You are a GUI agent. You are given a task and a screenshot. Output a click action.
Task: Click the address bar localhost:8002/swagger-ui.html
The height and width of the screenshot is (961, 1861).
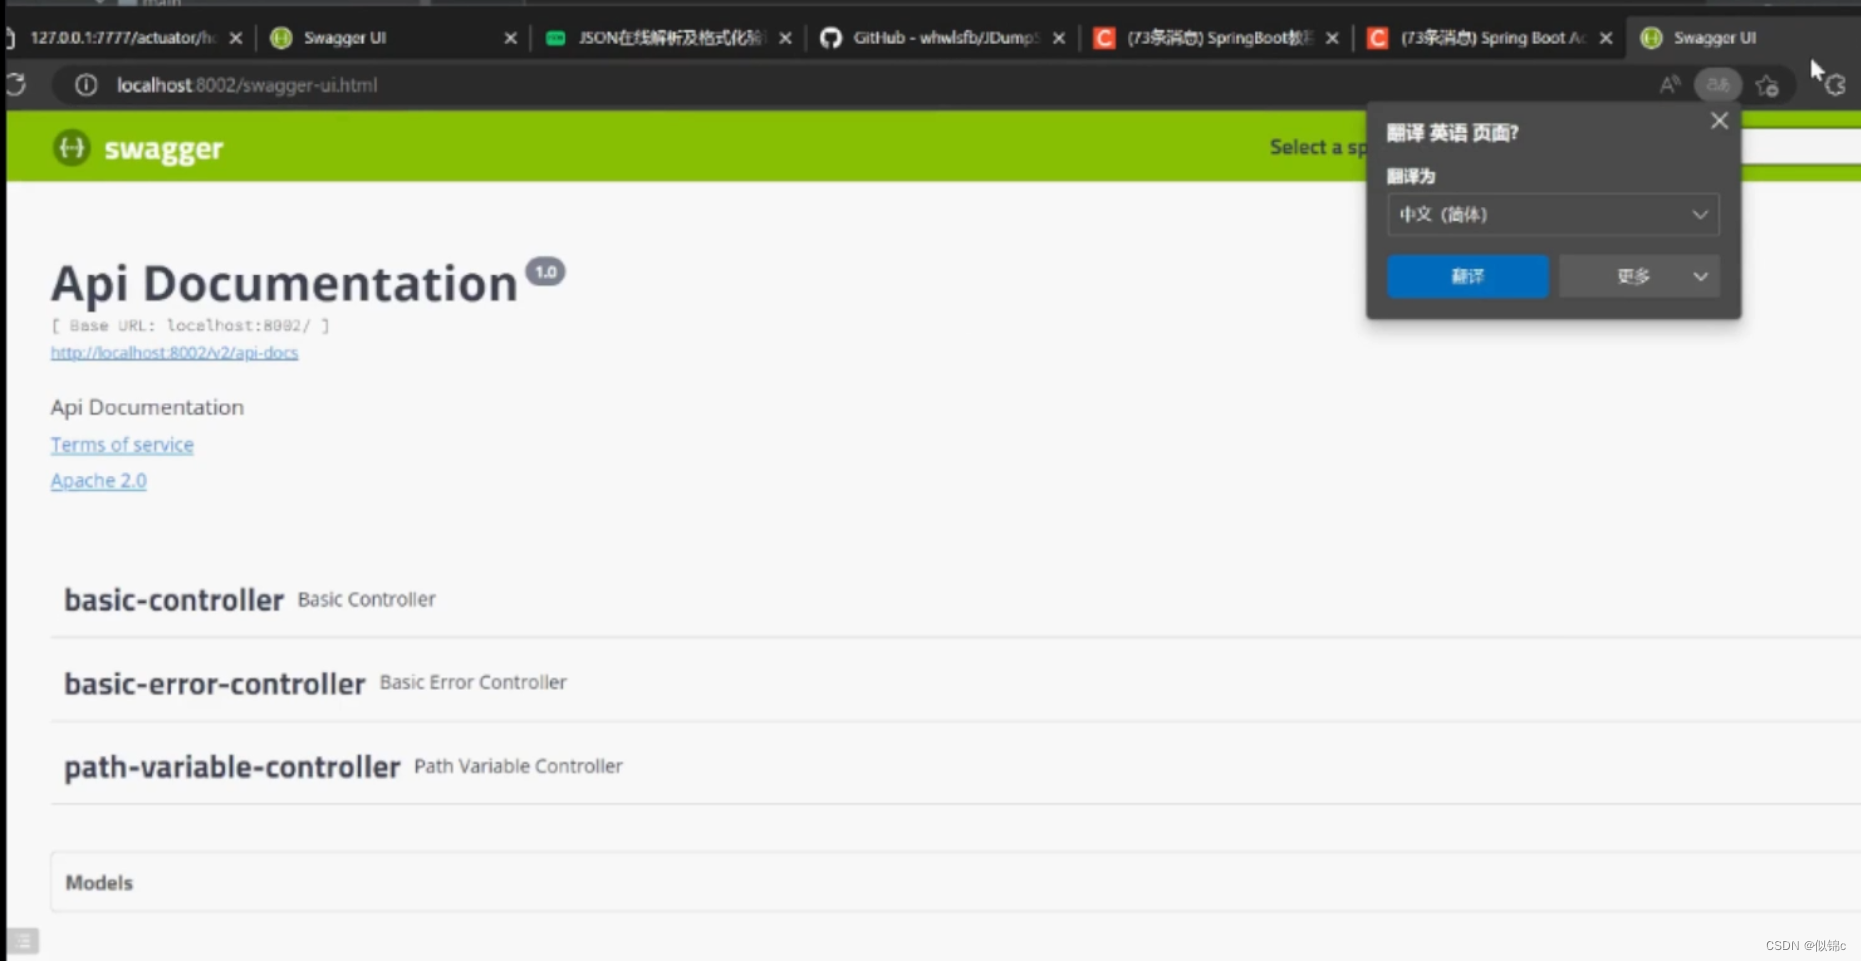[x=247, y=85]
